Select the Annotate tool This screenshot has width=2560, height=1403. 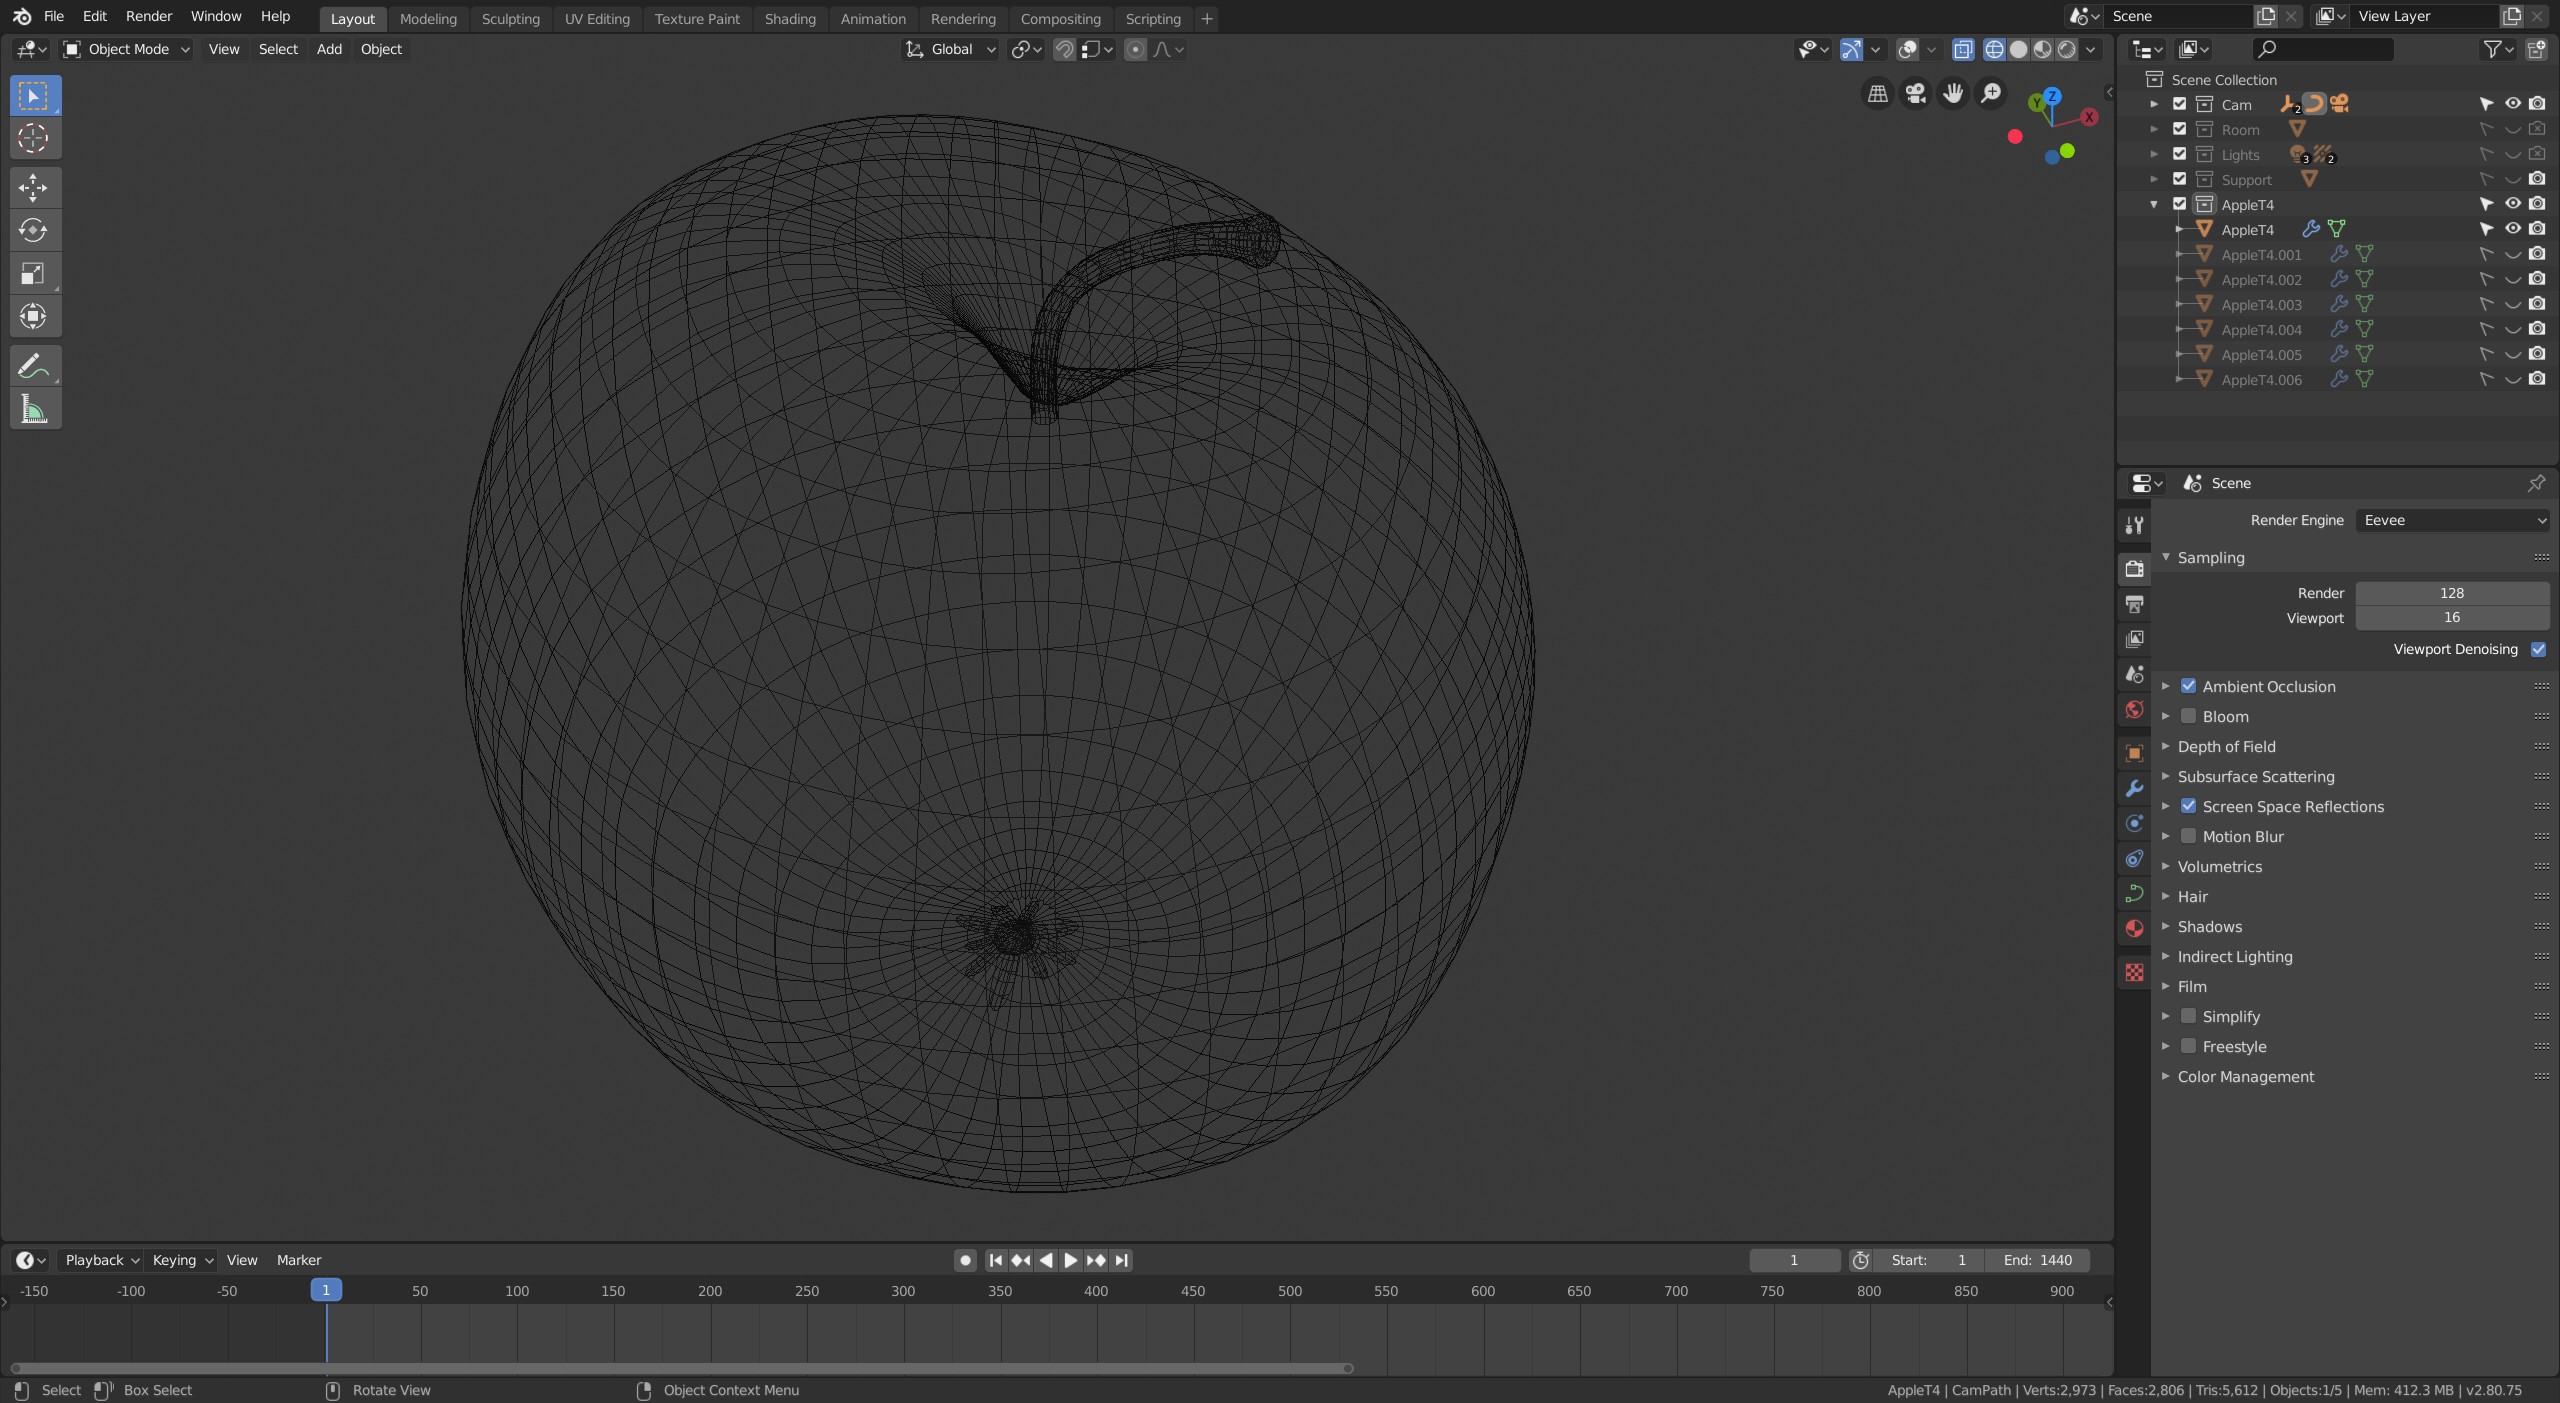pos(33,365)
